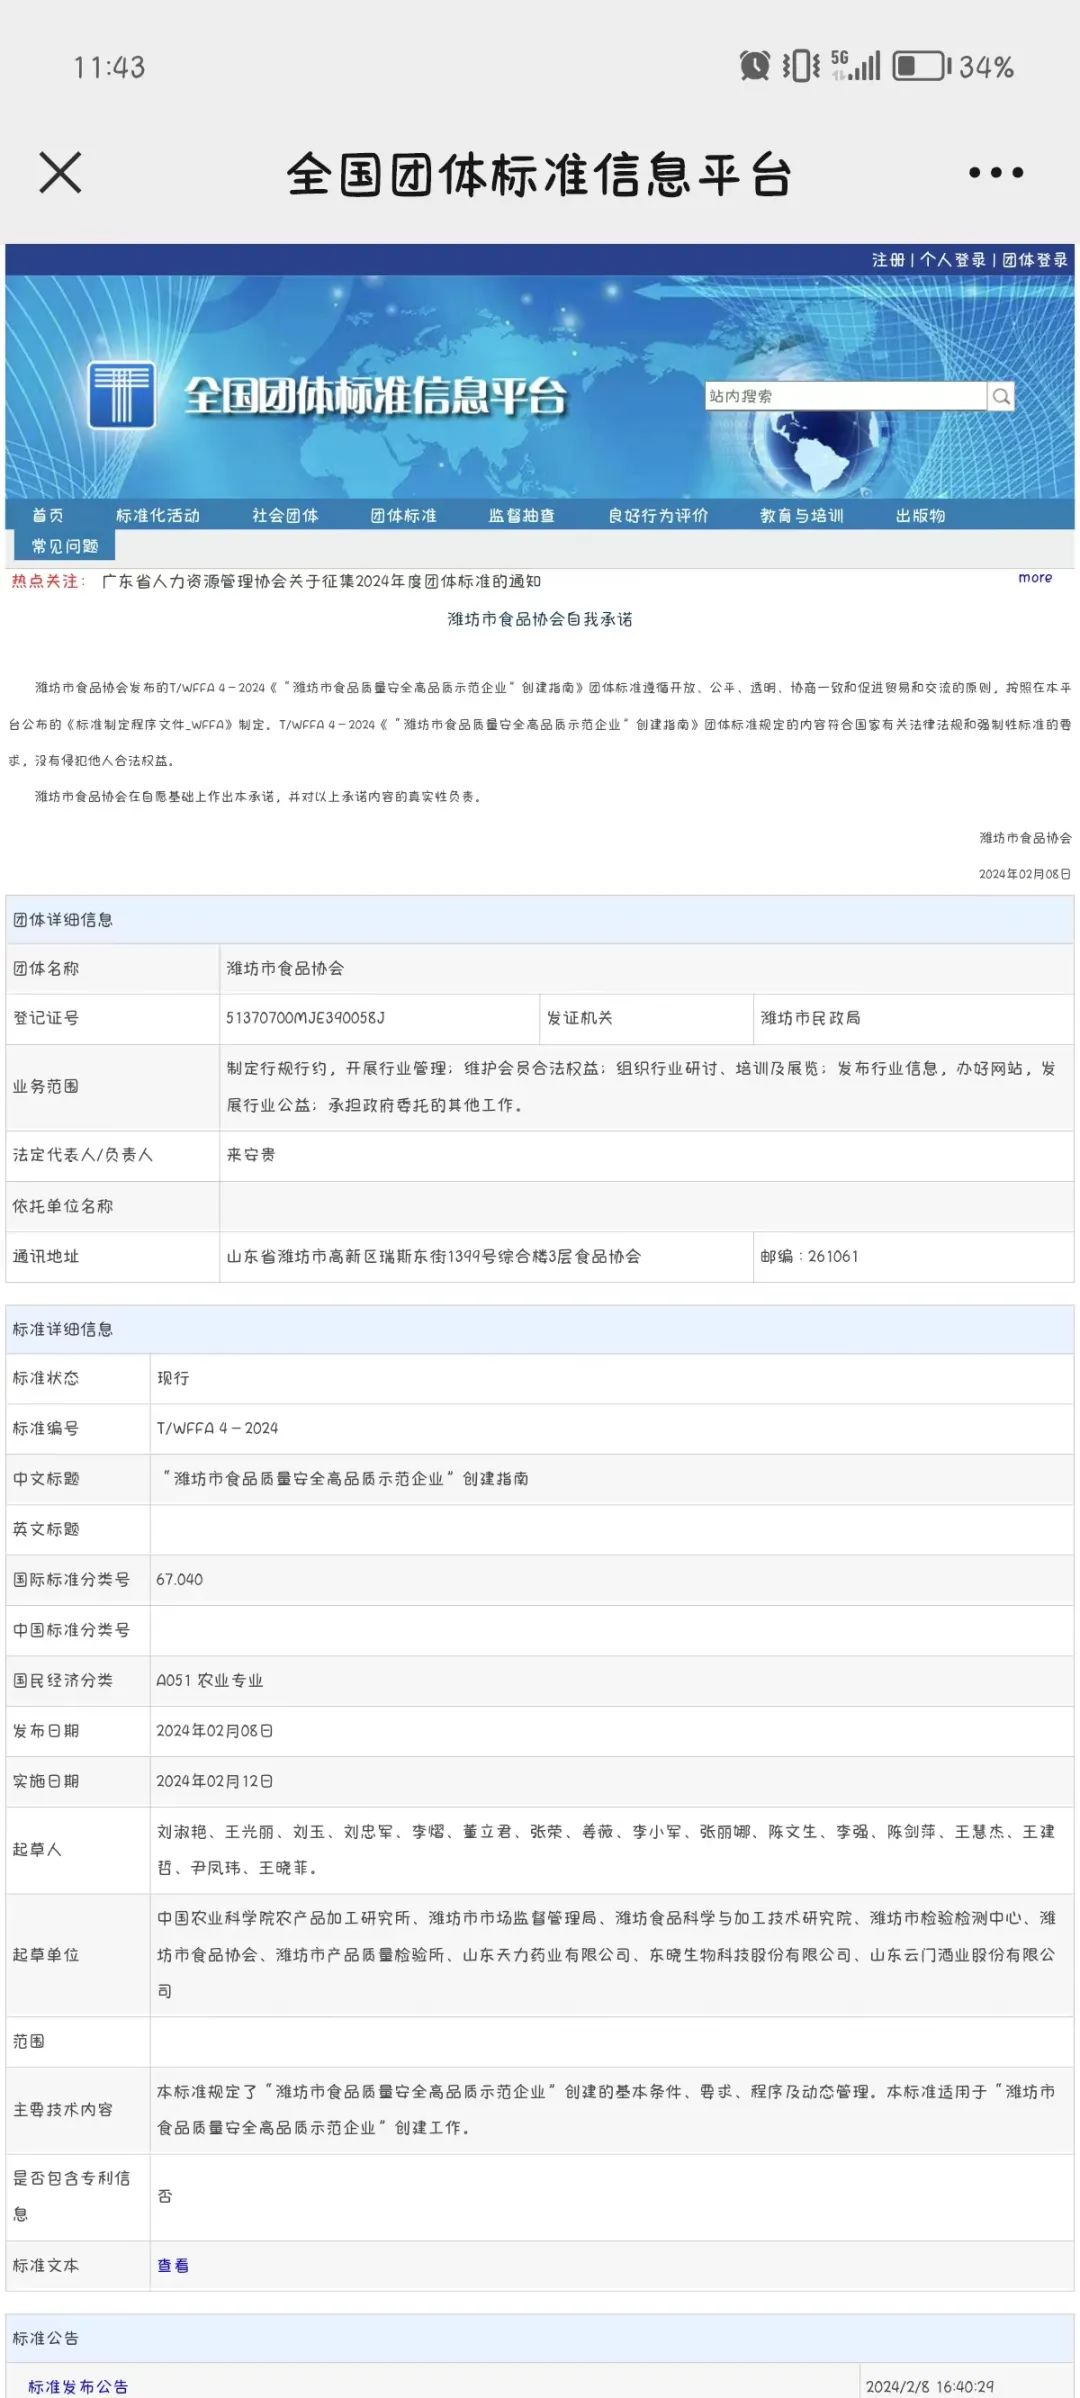Open 标准化活动 navigation item
The width and height of the screenshot is (1080, 2398).
coord(158,516)
